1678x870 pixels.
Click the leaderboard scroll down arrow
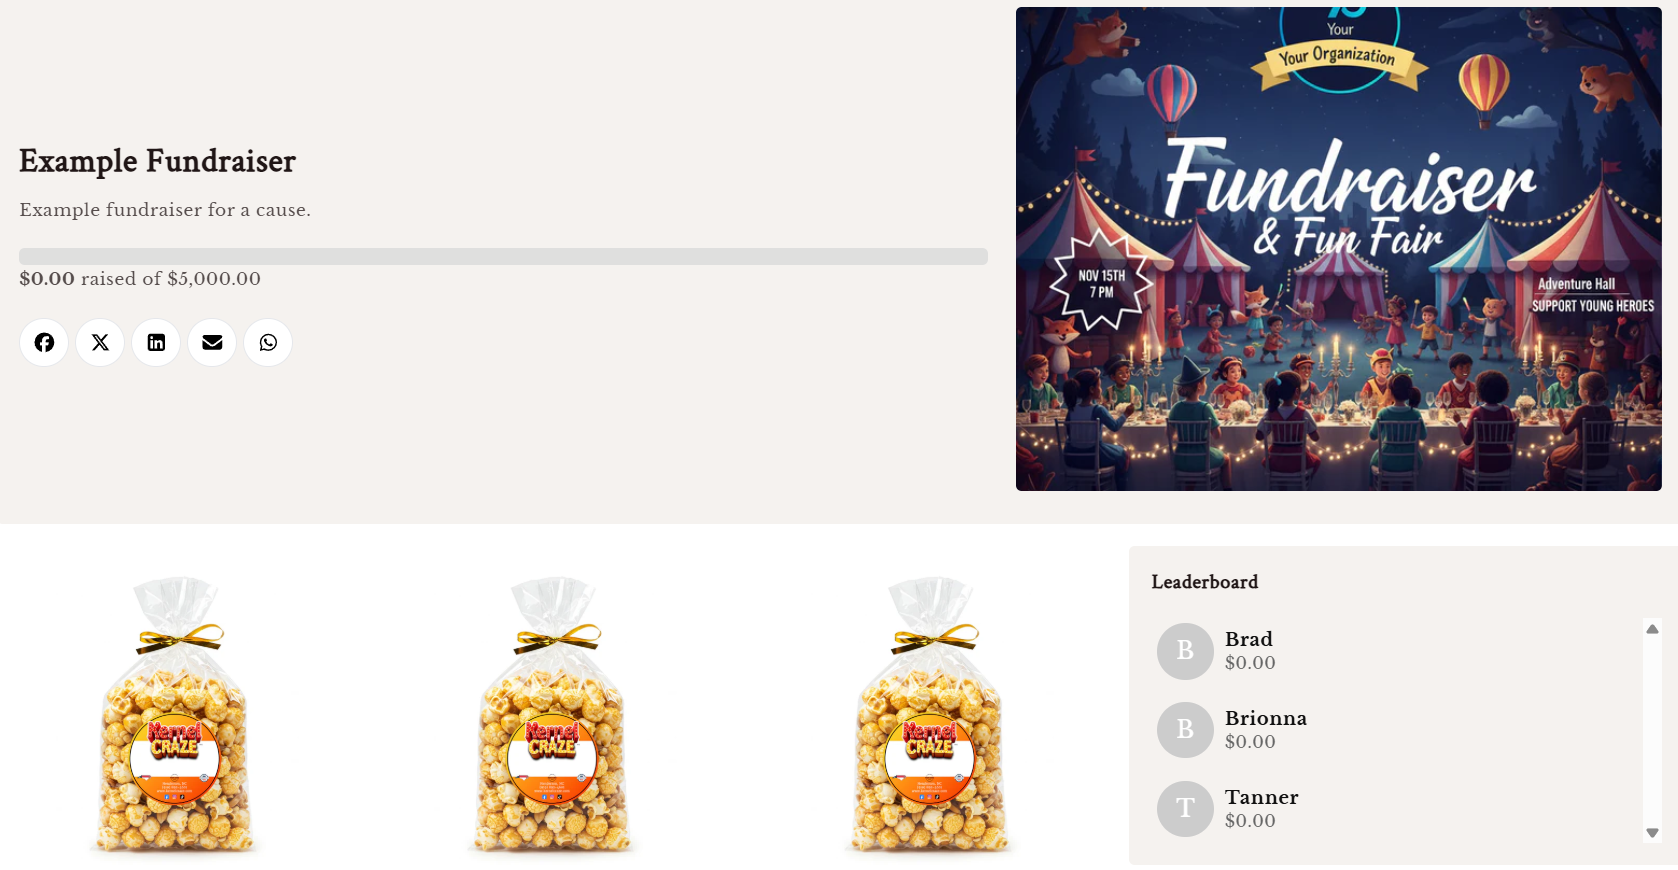[x=1652, y=833]
